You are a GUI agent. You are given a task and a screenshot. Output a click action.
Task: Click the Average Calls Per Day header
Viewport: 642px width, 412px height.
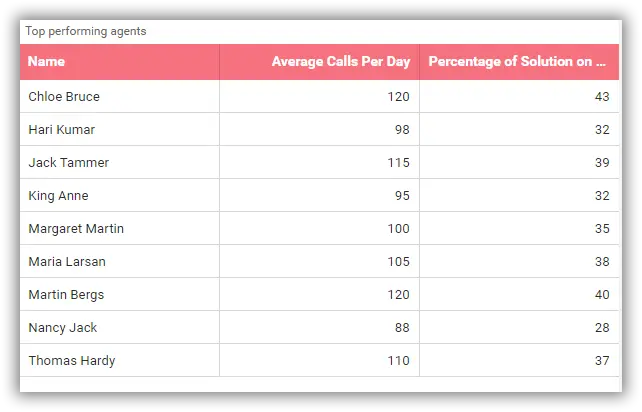click(x=340, y=62)
